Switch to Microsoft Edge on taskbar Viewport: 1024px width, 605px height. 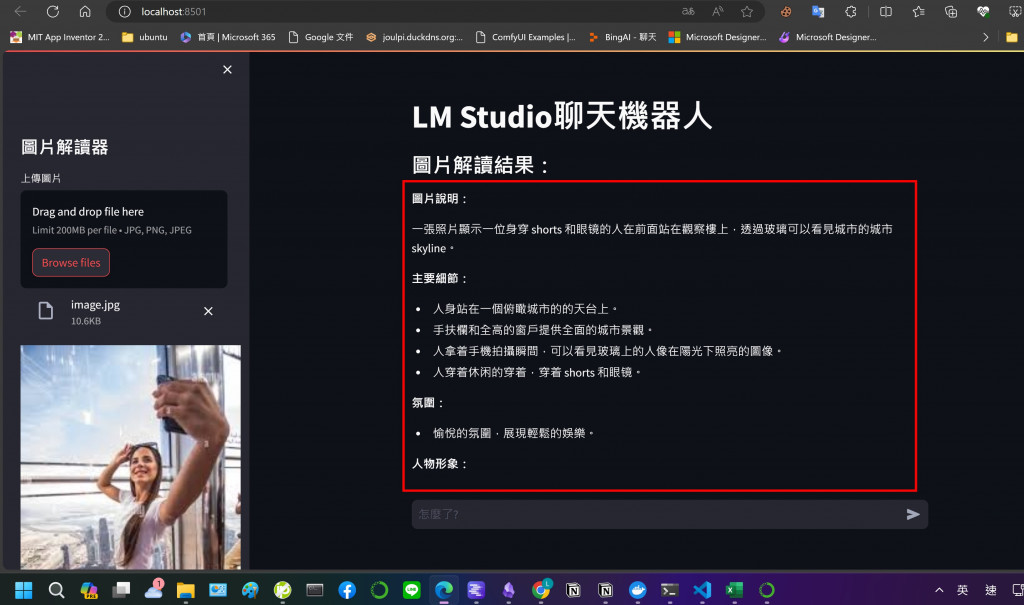444,590
